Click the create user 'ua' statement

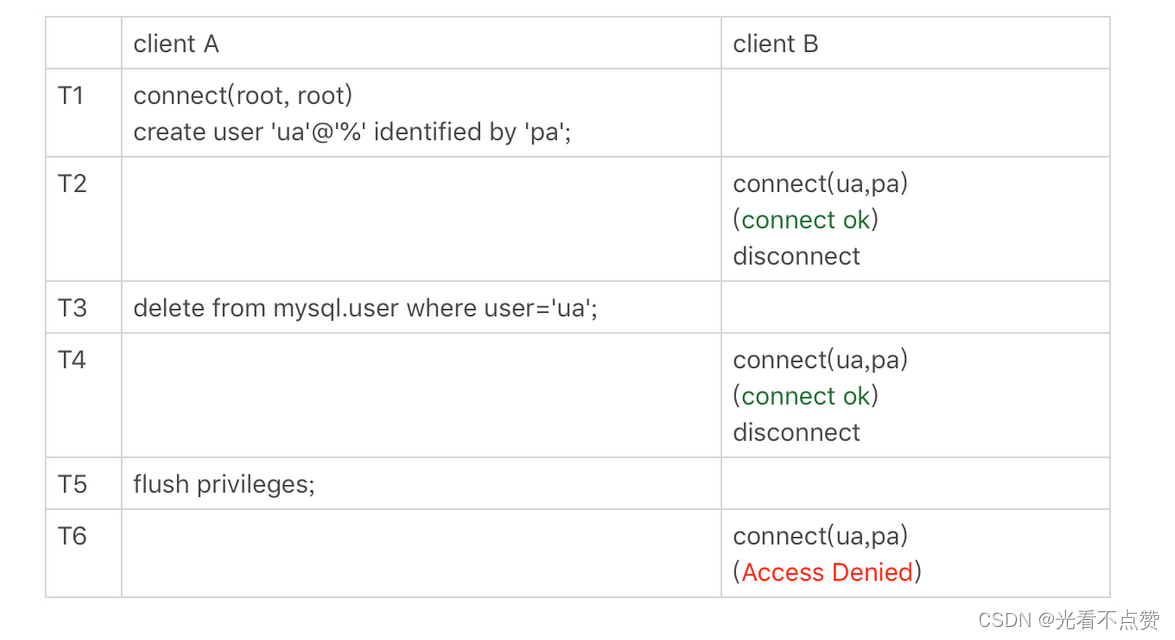pyautogui.click(x=352, y=132)
